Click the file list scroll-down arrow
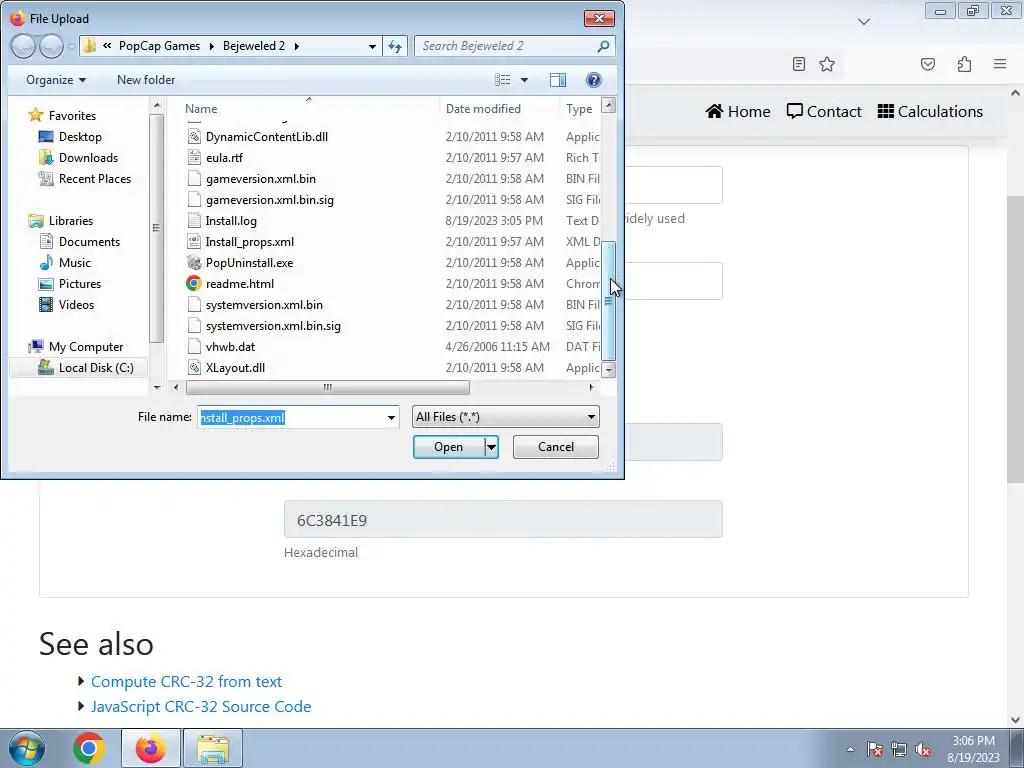The height and width of the screenshot is (768, 1024). (608, 370)
